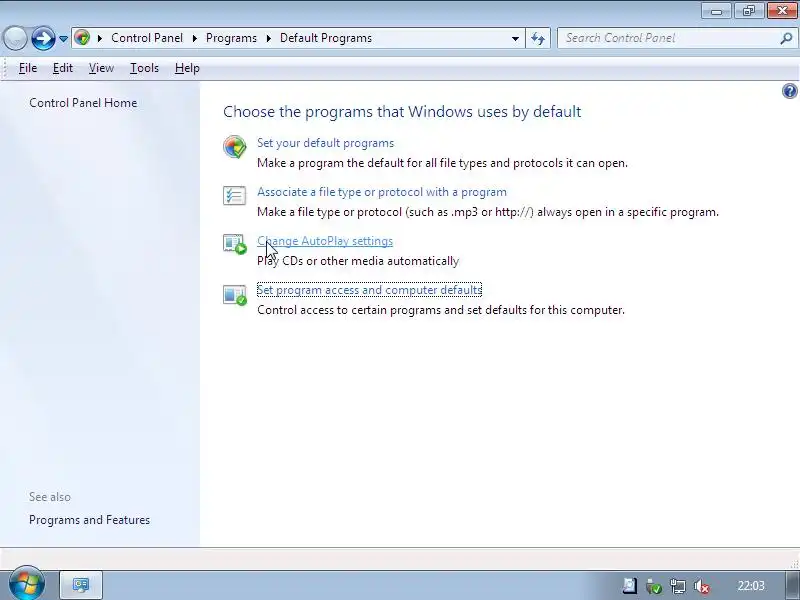Click the Back navigation arrow button

coord(15,38)
